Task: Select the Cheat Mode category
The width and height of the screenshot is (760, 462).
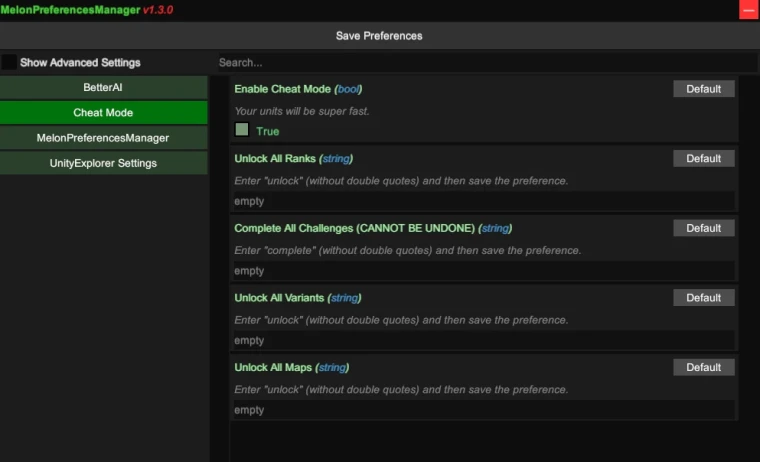Action: tap(103, 113)
